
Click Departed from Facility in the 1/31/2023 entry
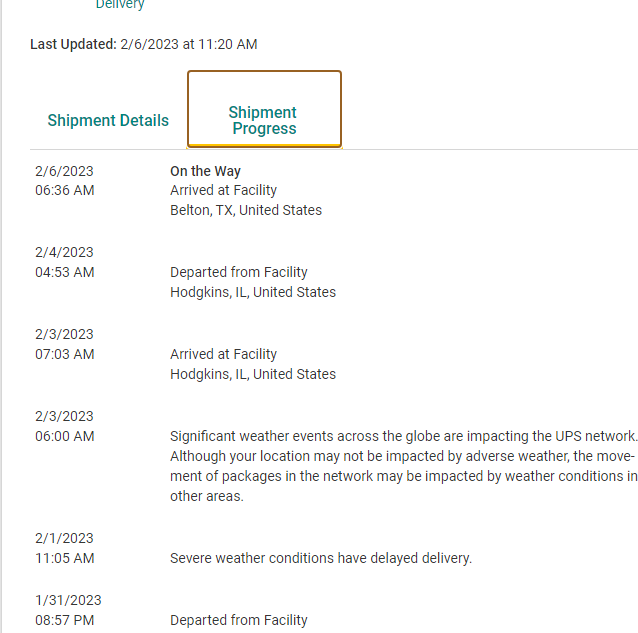239,620
